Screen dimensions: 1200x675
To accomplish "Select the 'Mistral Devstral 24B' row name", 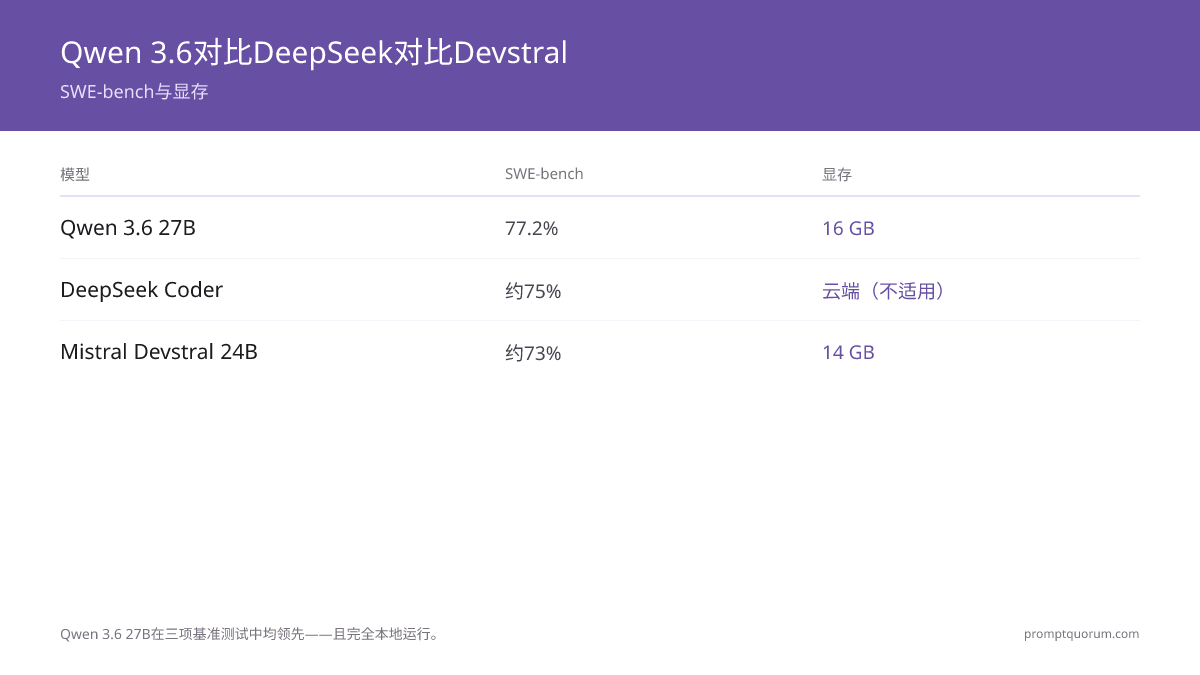I will click(x=159, y=352).
